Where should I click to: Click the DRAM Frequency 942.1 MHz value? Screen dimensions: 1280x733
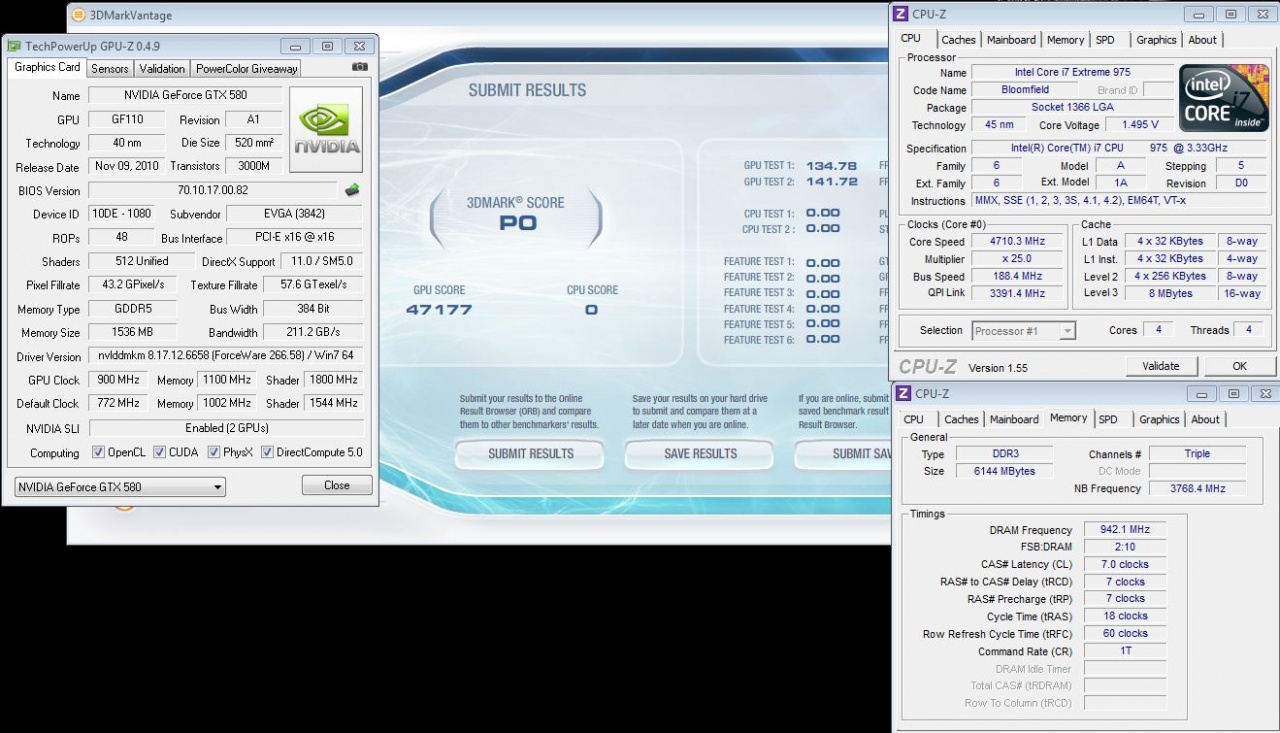coord(1125,530)
